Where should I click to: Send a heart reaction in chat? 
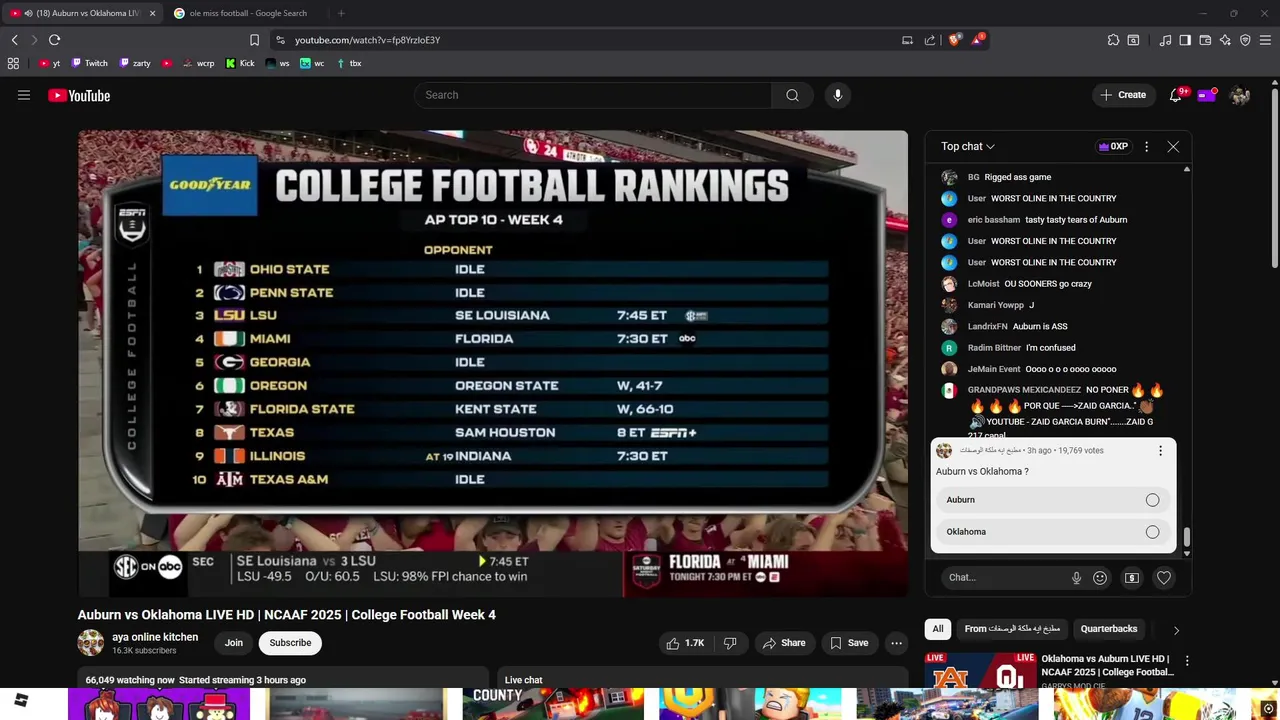(x=1164, y=577)
